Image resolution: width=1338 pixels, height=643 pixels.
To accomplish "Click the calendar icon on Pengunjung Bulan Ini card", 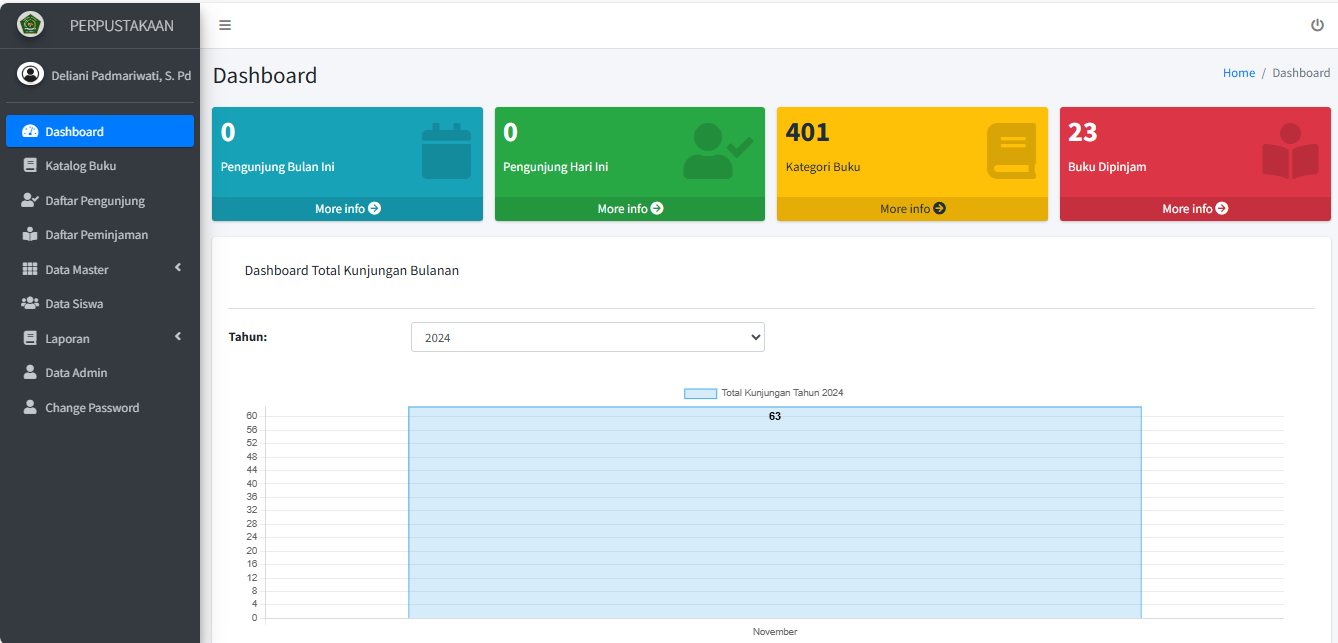I will click(446, 151).
